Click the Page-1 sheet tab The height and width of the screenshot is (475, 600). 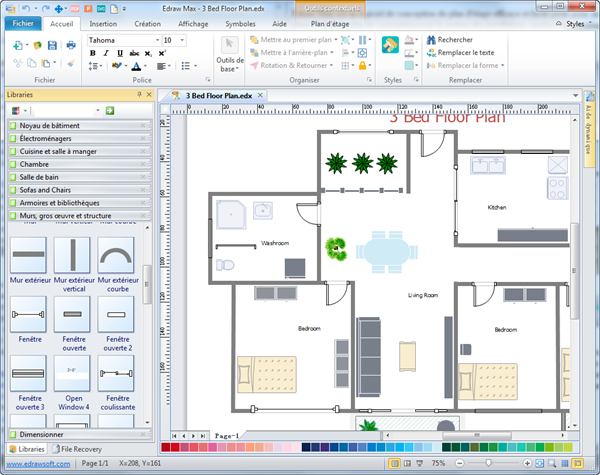[x=227, y=436]
